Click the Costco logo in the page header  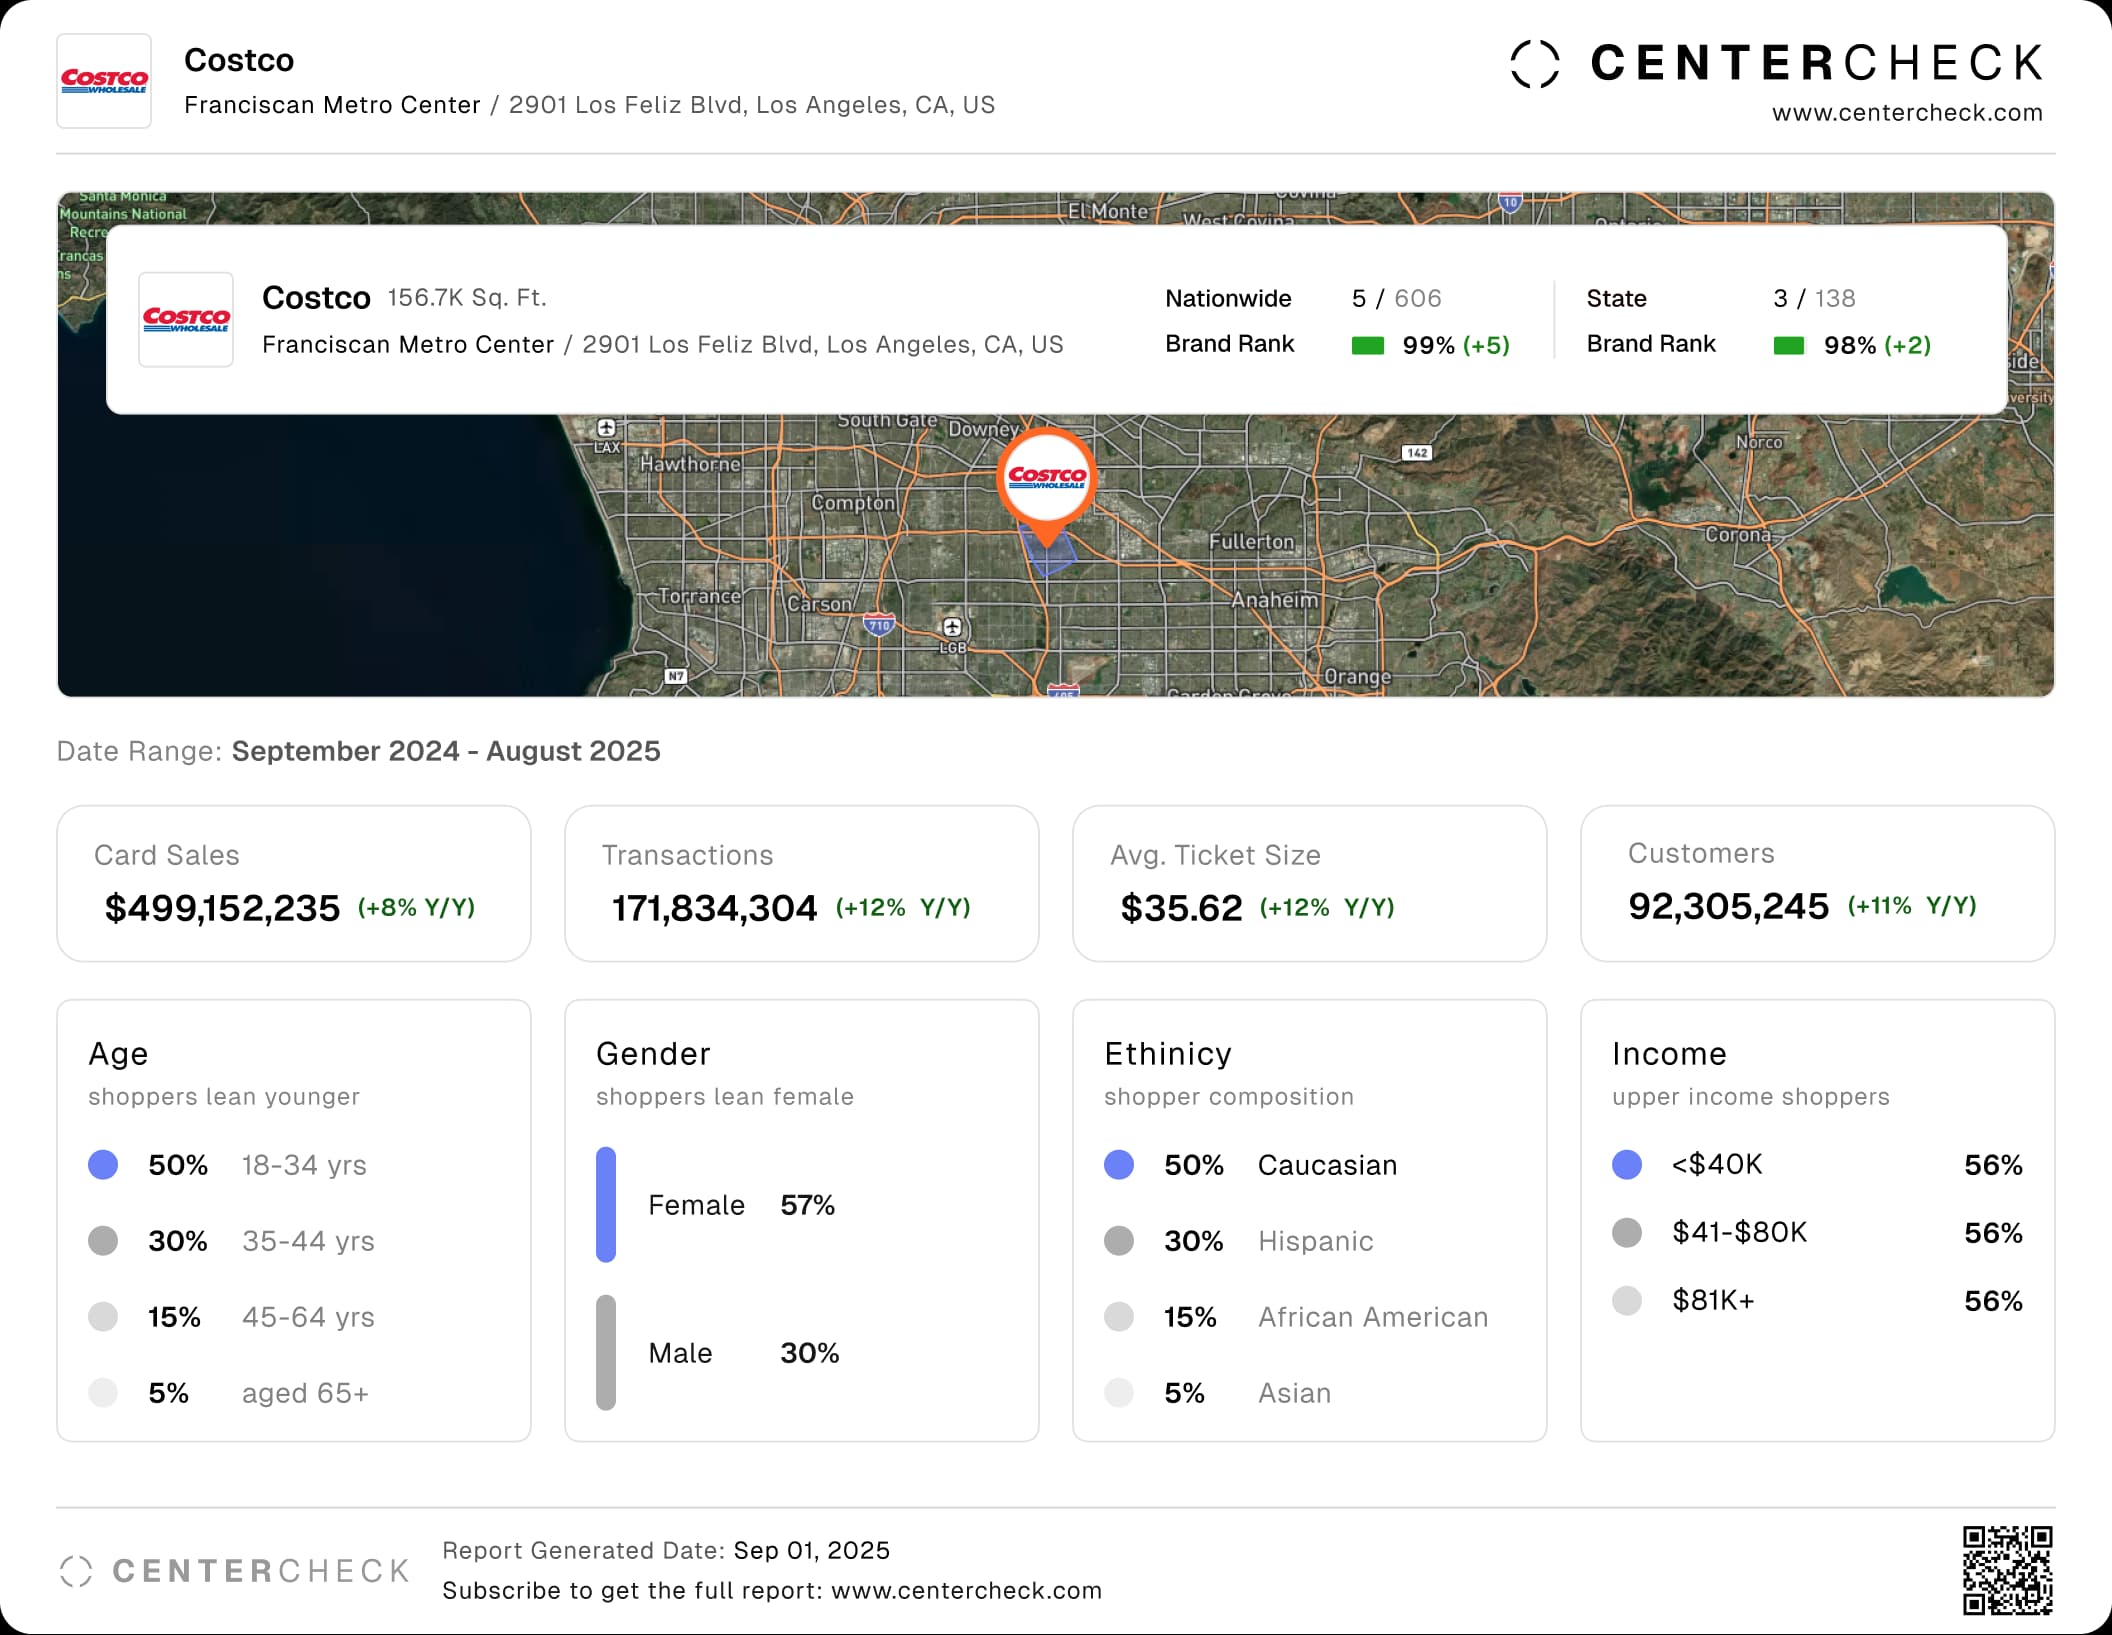(104, 81)
